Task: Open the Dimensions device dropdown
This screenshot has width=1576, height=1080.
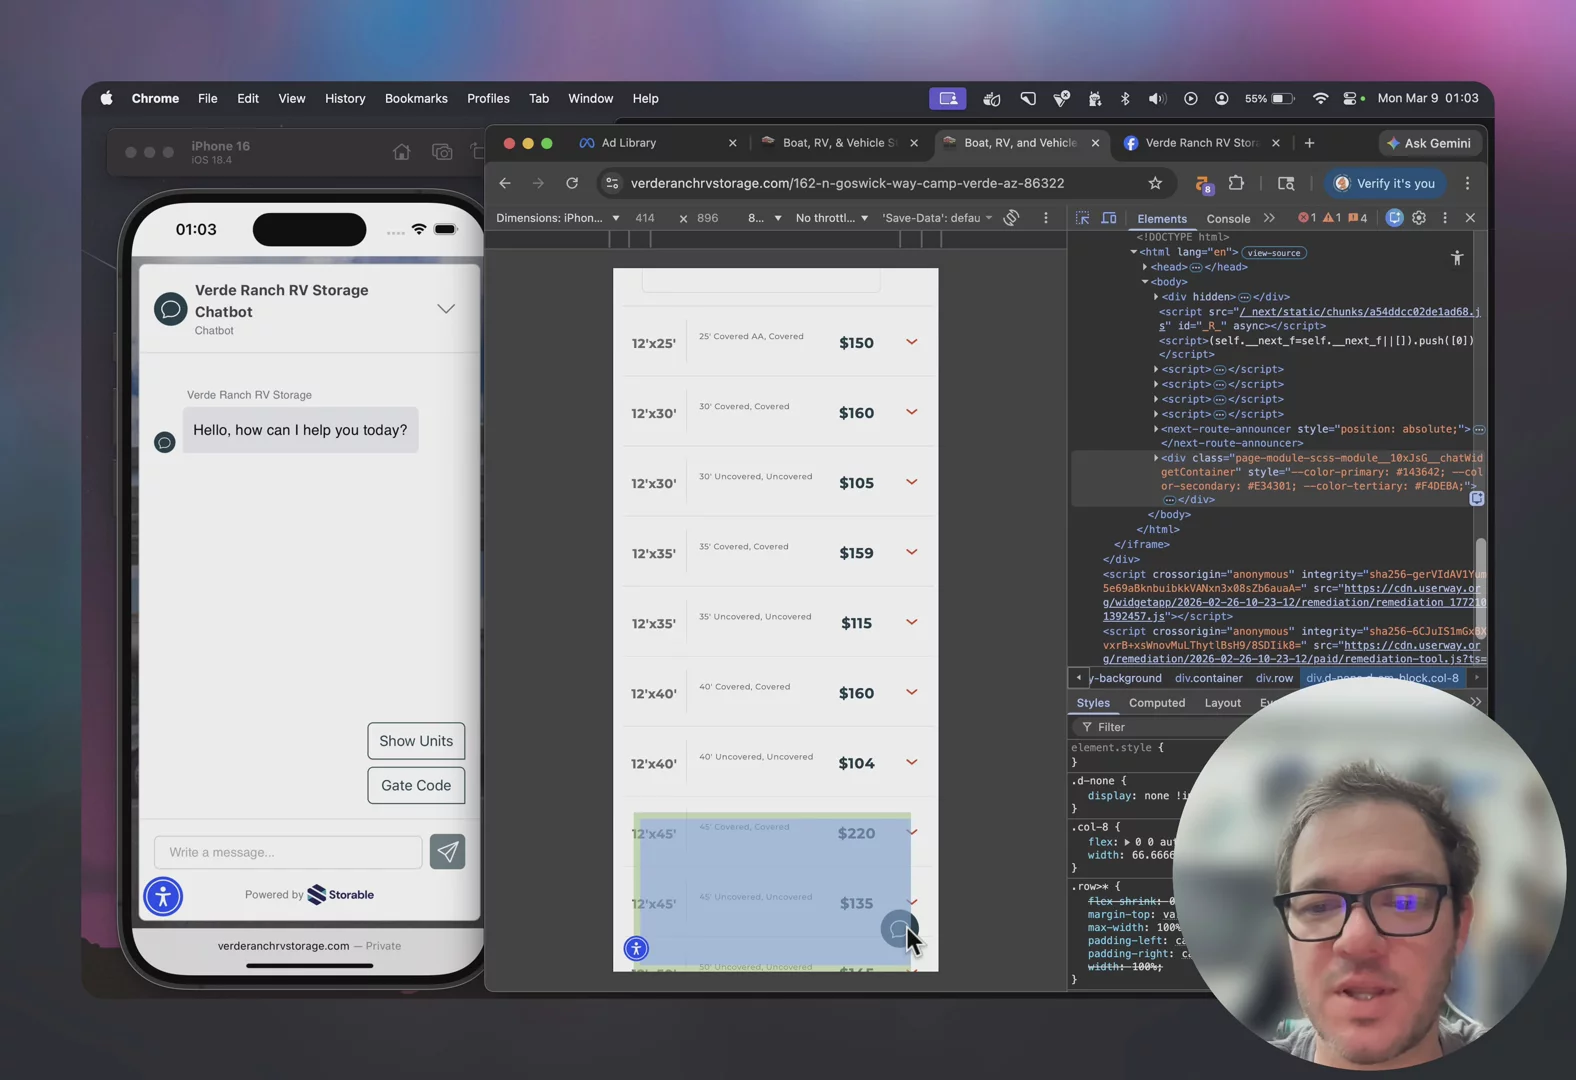Action: 558,218
